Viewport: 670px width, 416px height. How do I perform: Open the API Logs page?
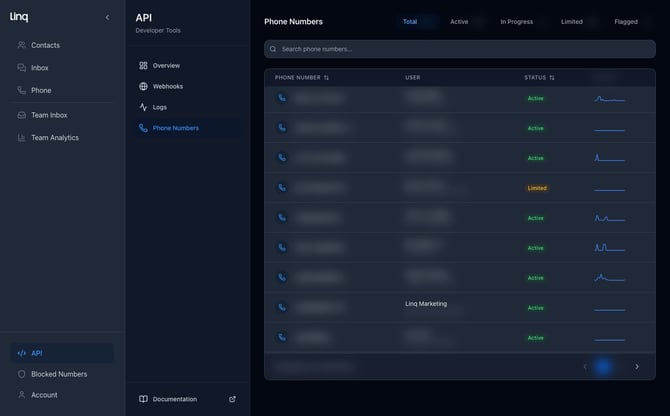159,107
